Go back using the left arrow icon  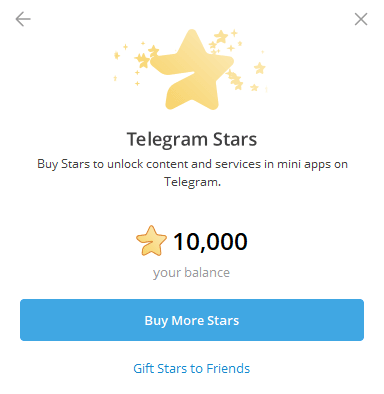point(23,19)
